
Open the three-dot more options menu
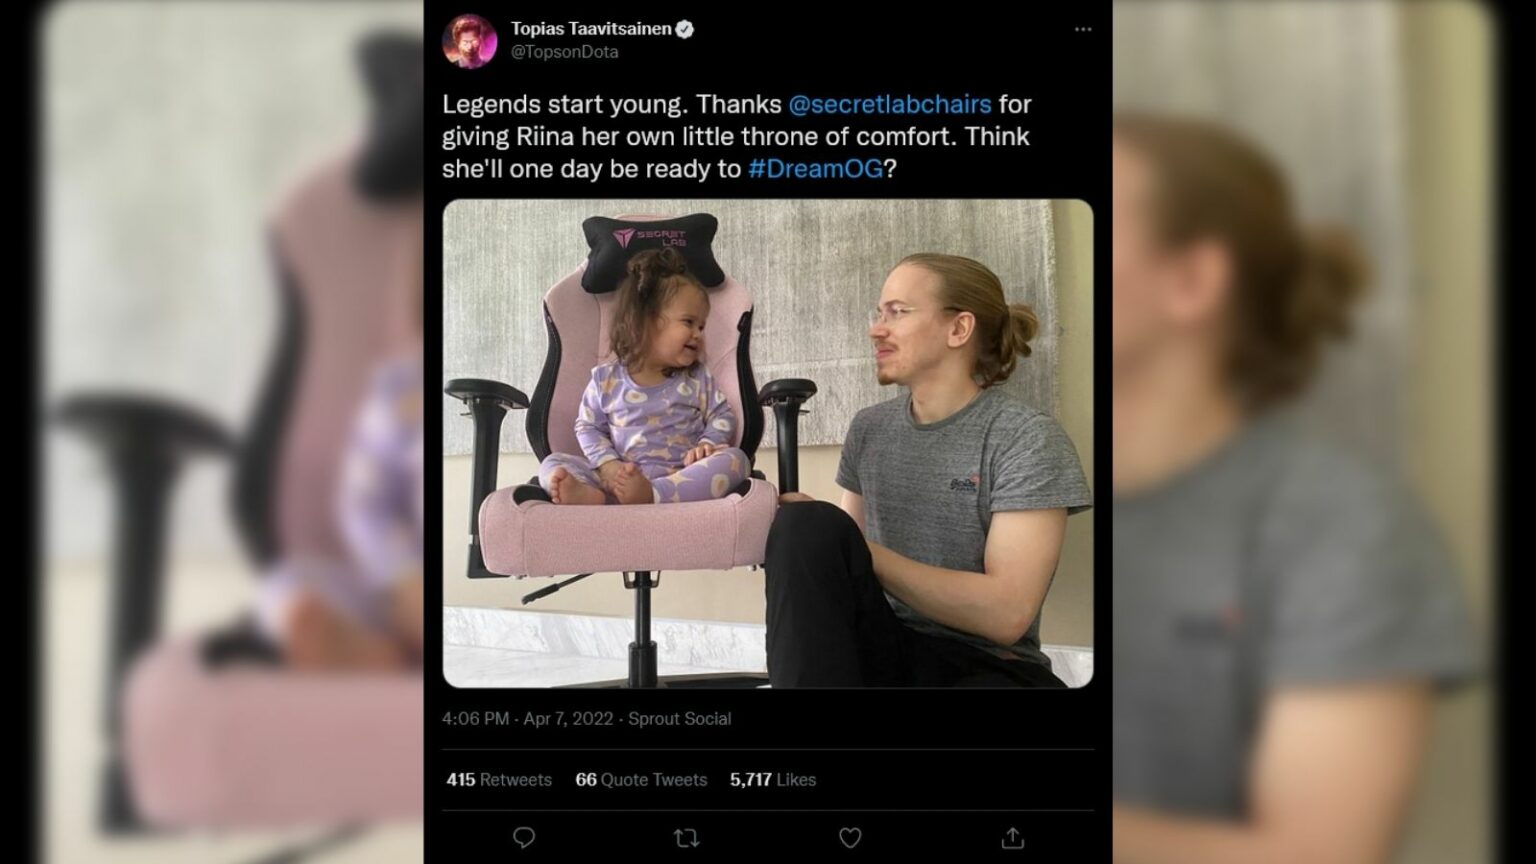pyautogui.click(x=1083, y=29)
